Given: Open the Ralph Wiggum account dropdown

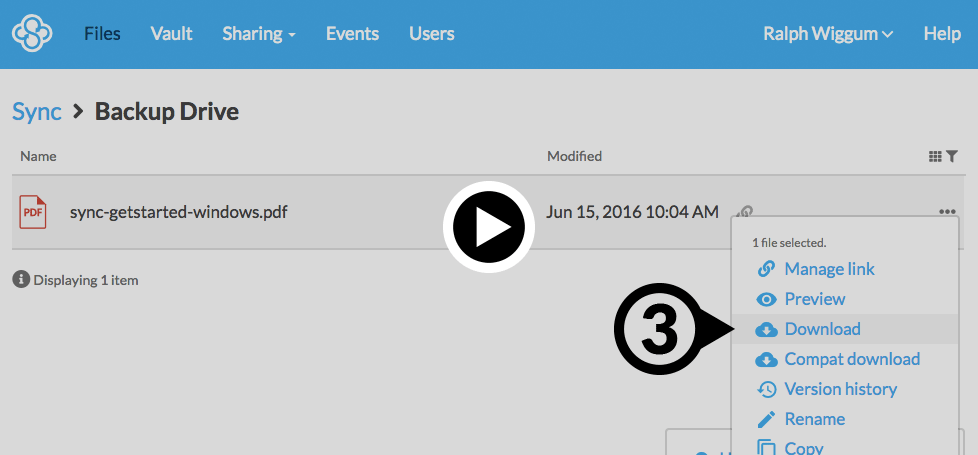Looking at the screenshot, I should pyautogui.click(x=827, y=34).
